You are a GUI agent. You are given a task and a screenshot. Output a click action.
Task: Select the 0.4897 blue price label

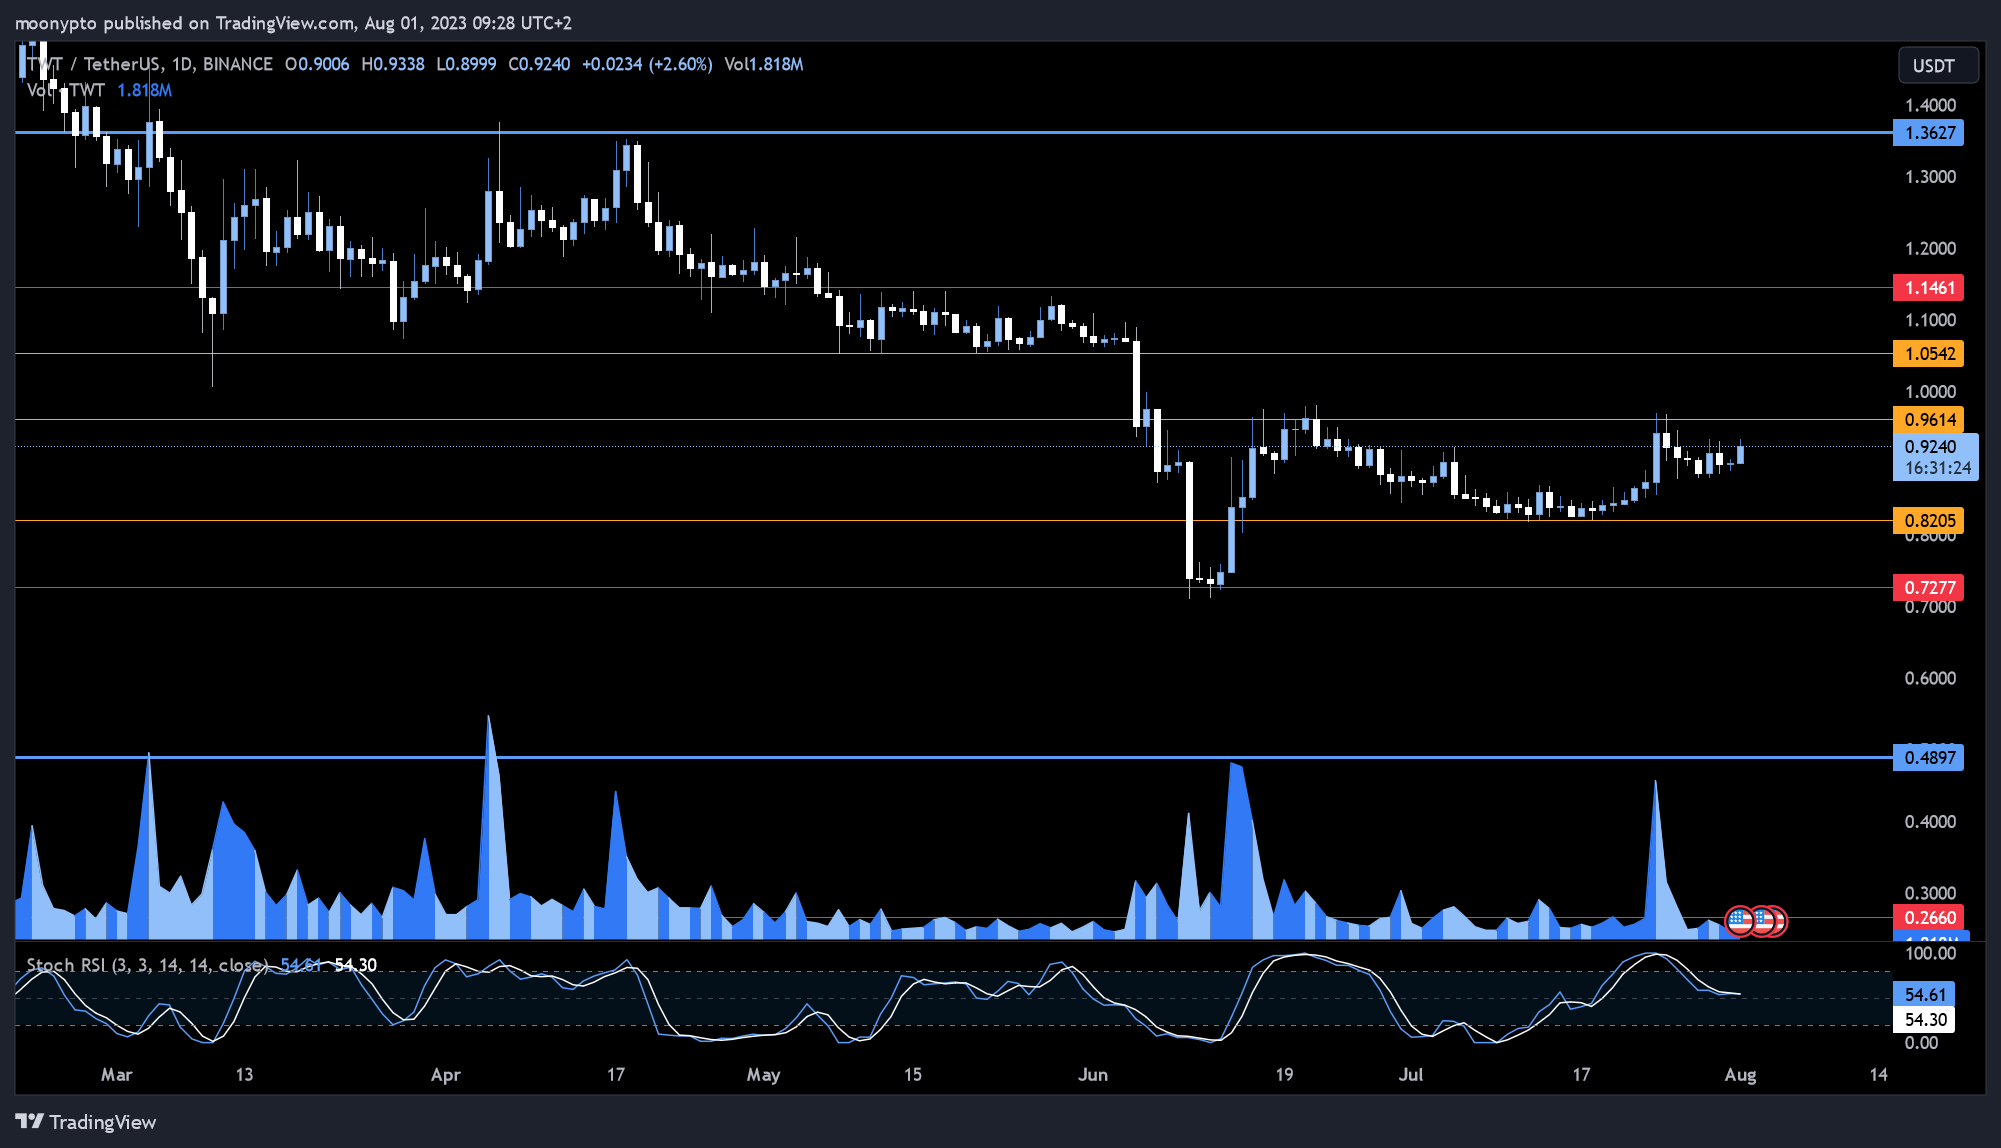point(1928,758)
